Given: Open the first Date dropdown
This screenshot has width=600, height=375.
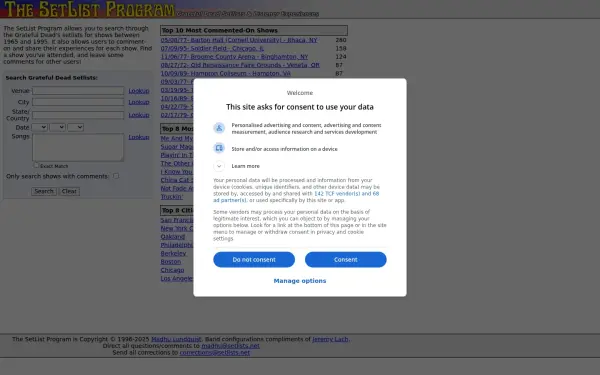Looking at the screenshot, I should [x=39, y=127].
